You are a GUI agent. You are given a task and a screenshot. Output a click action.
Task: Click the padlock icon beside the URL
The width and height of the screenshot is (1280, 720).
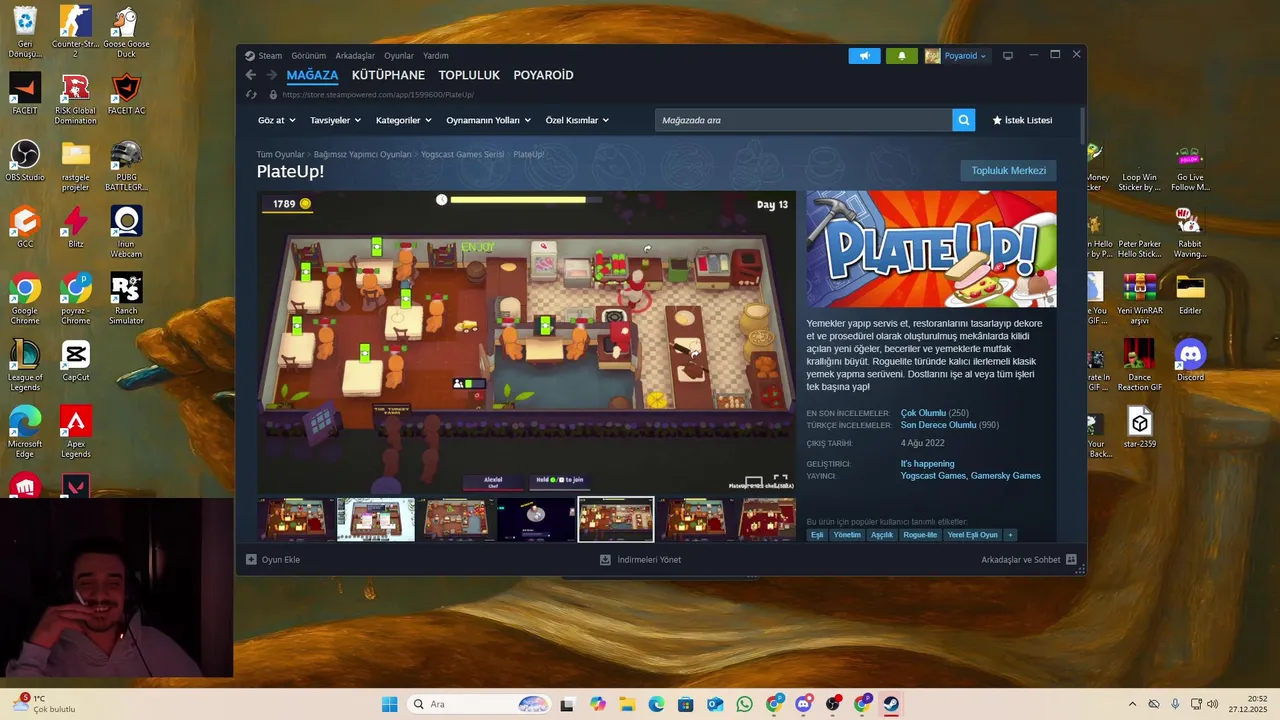(x=273, y=95)
